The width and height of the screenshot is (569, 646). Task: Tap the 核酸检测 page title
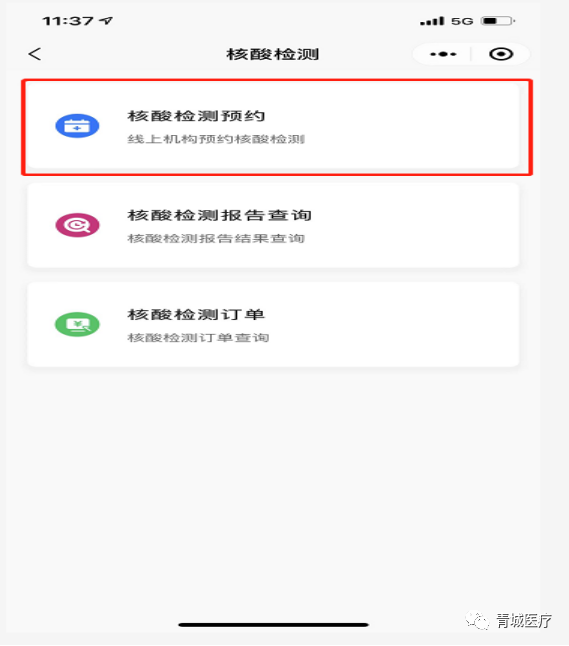click(273, 54)
